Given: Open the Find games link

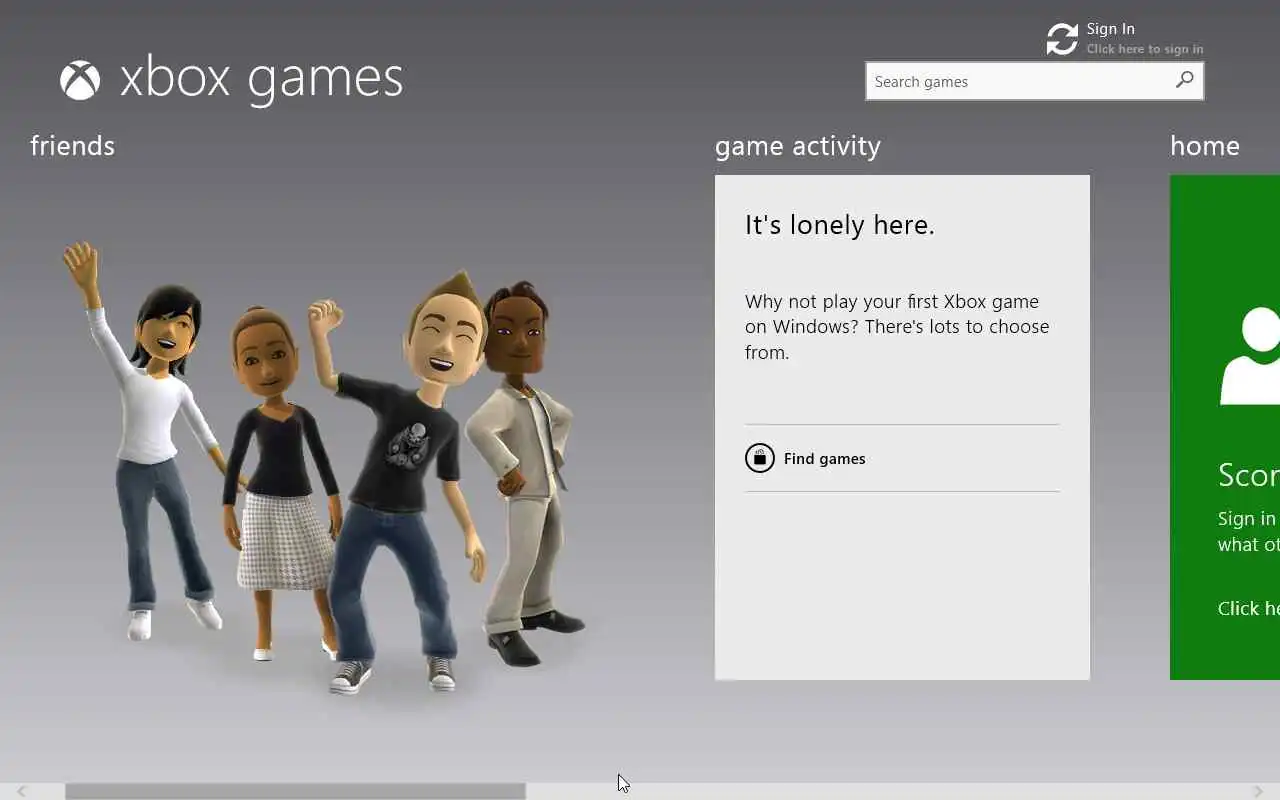Looking at the screenshot, I should pyautogui.click(x=825, y=459).
